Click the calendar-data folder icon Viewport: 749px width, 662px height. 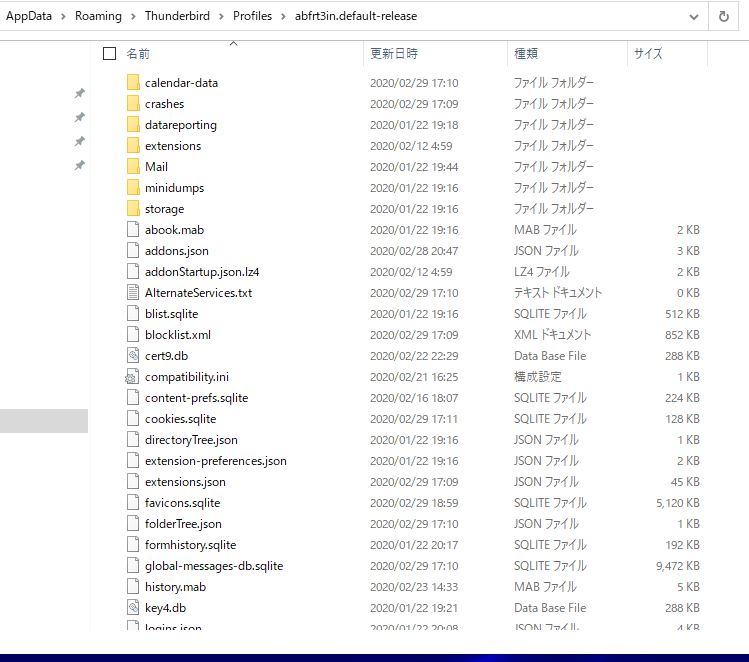(x=134, y=83)
